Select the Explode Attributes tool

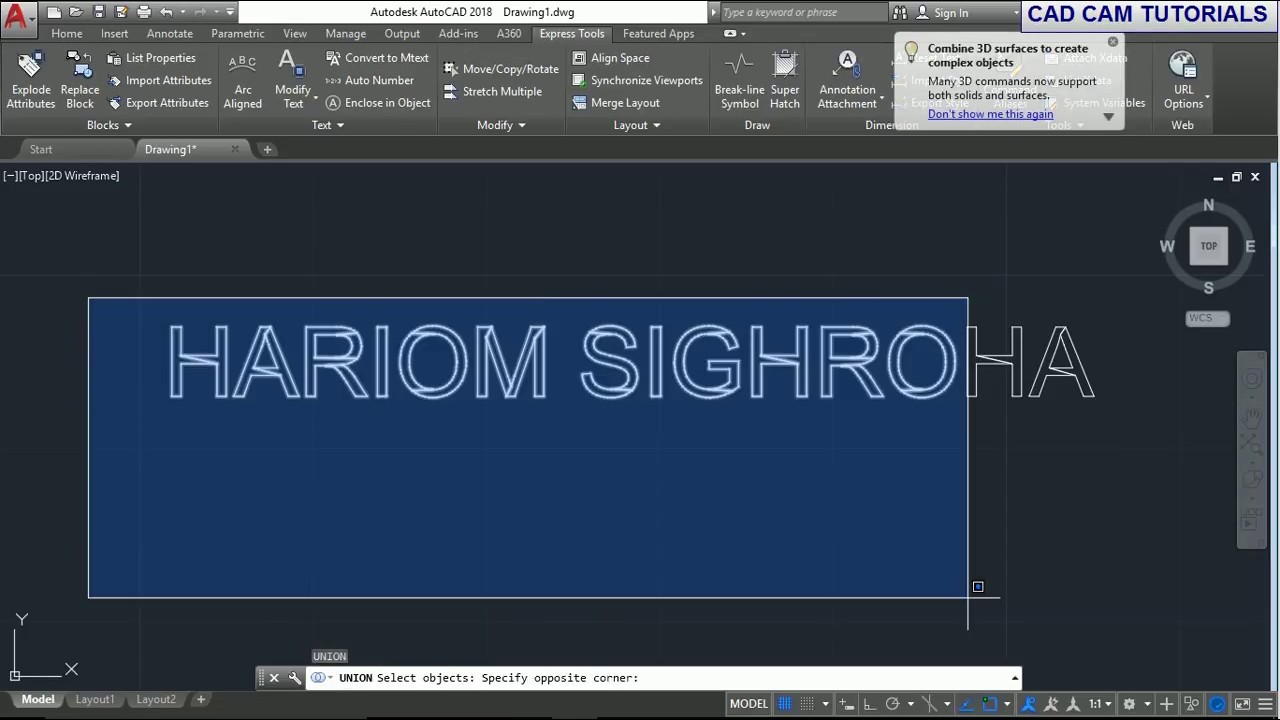pyautogui.click(x=31, y=79)
